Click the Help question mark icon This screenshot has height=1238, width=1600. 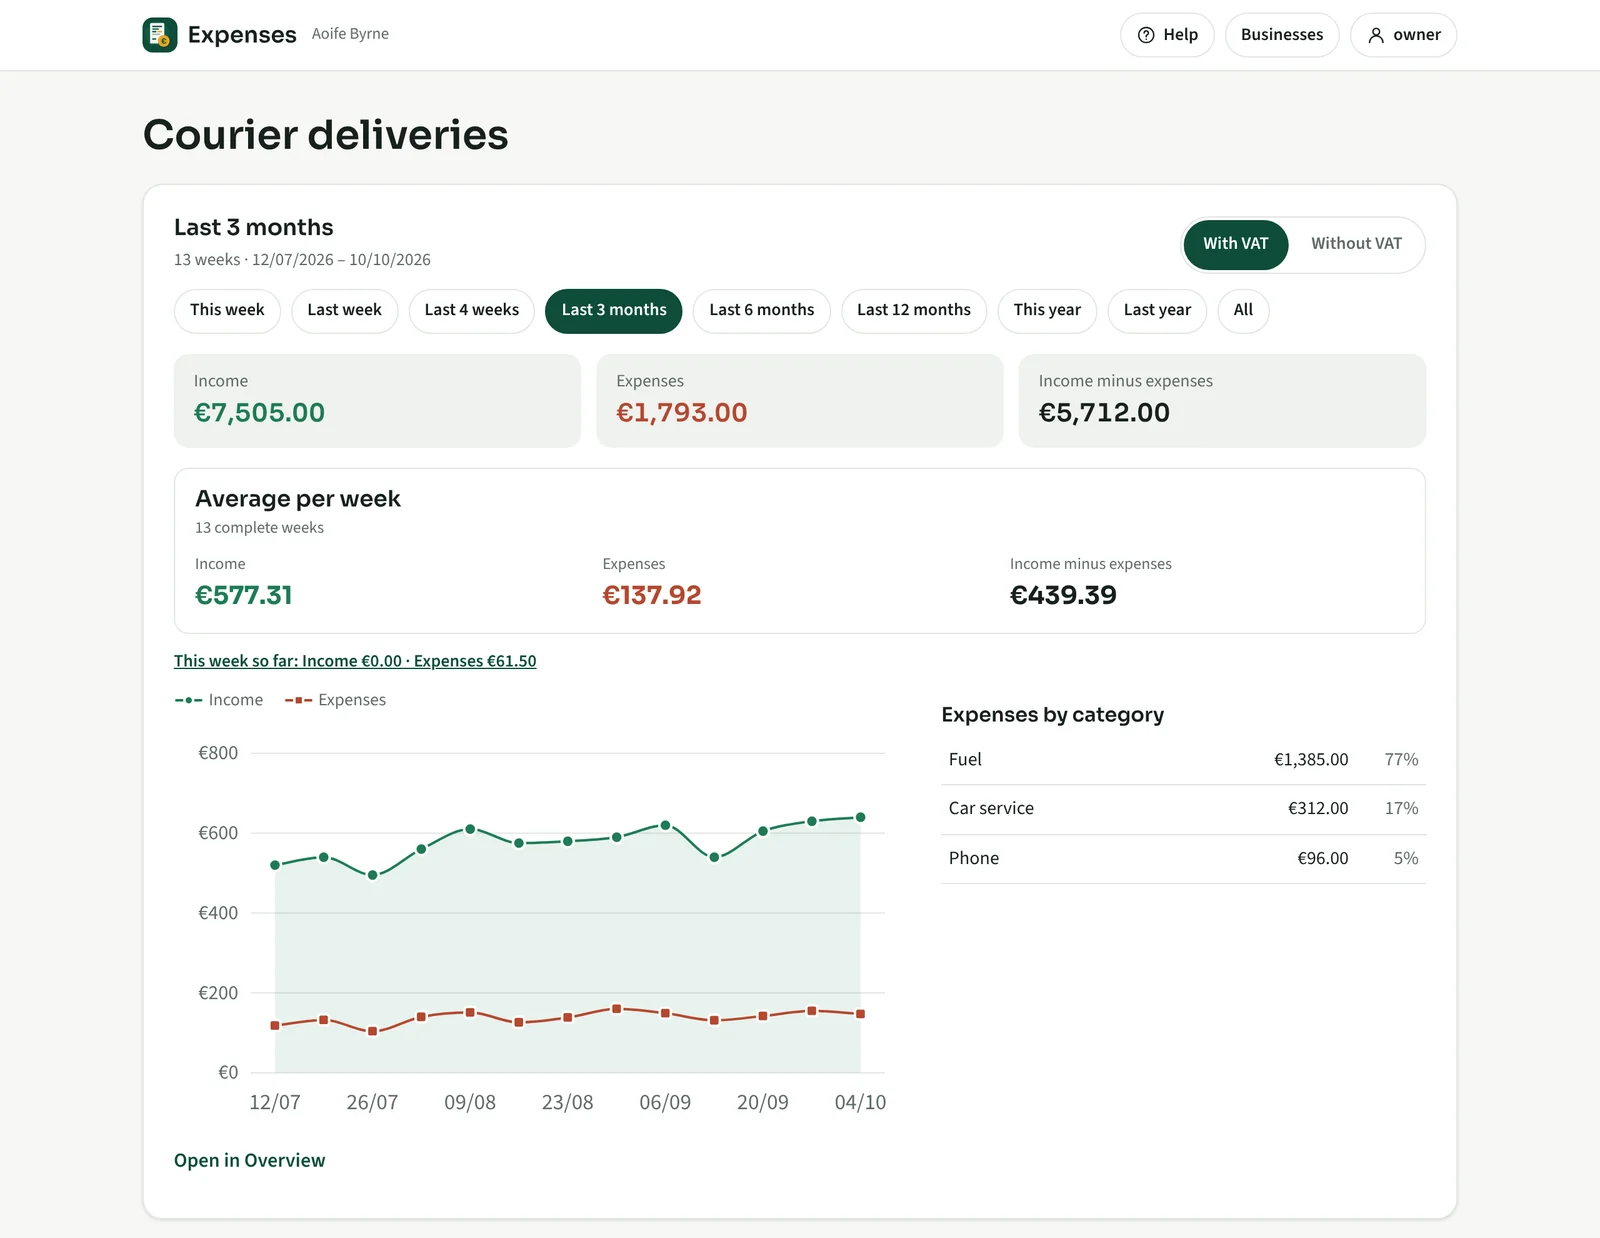pos(1146,35)
